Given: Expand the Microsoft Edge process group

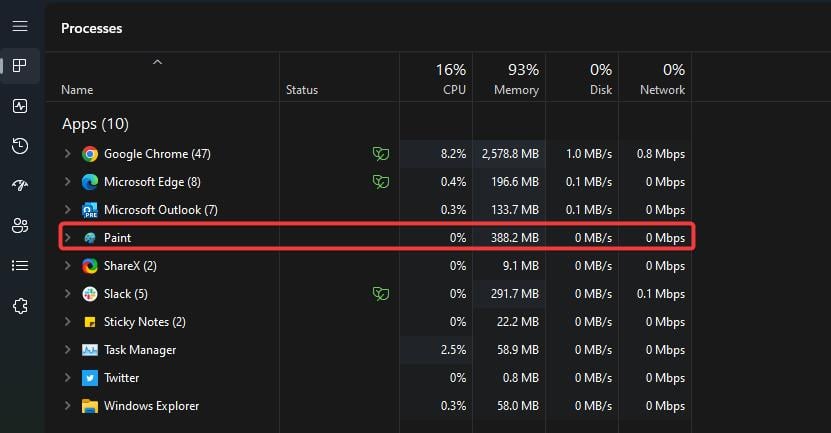Looking at the screenshot, I should click(x=67, y=182).
